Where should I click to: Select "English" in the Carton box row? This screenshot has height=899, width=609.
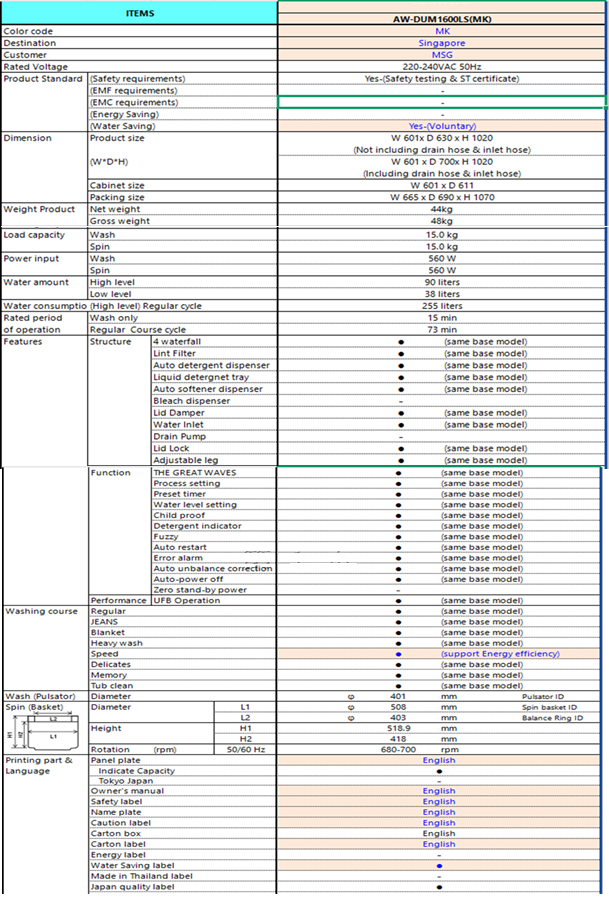(439, 834)
